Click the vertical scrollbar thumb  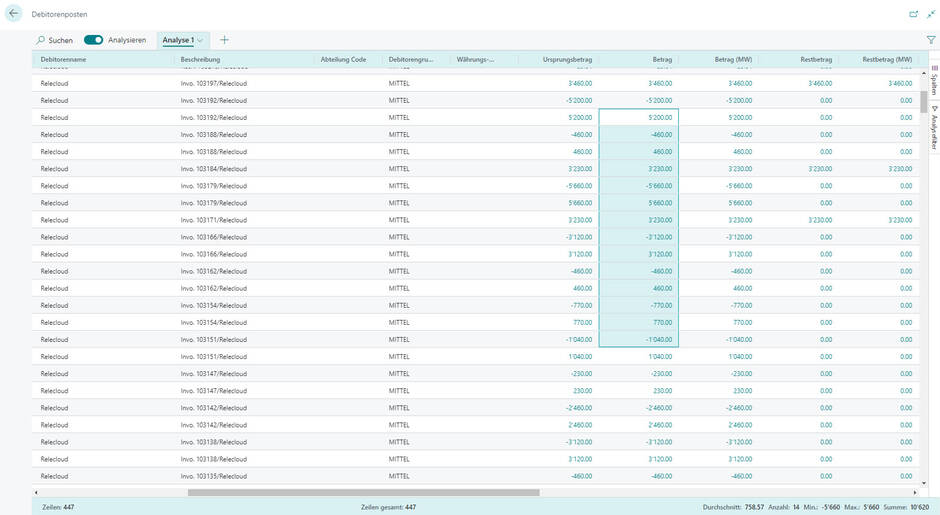(x=922, y=102)
